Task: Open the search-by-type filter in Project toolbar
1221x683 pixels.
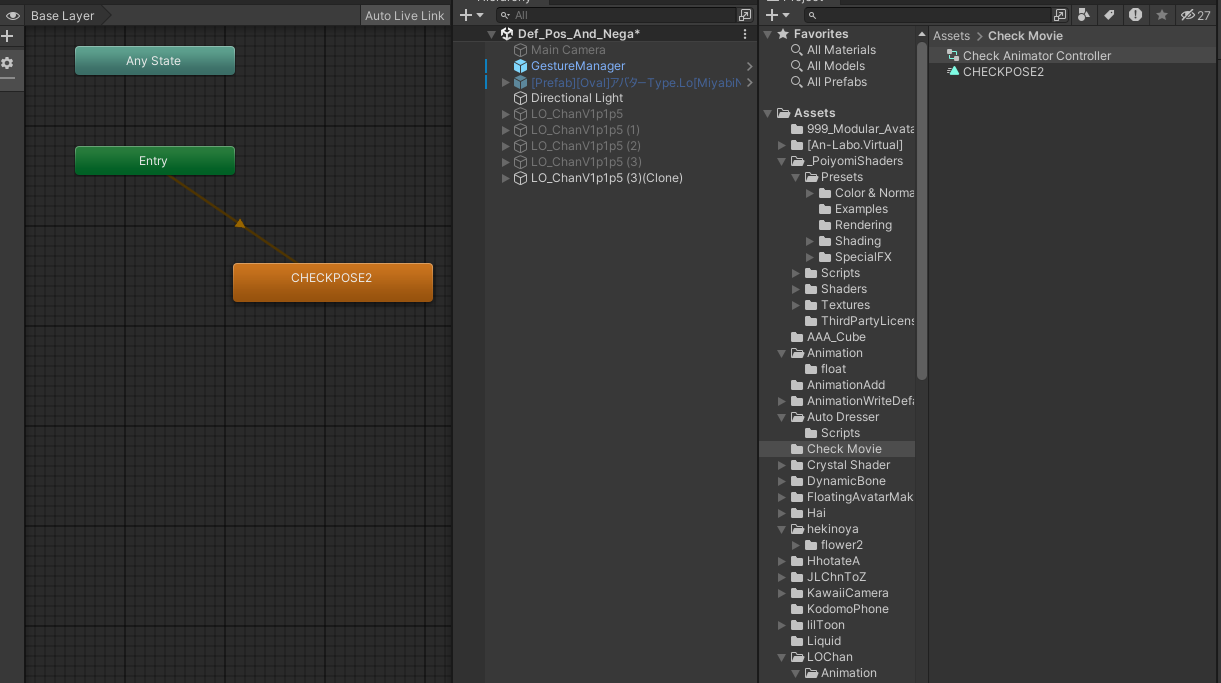Action: point(1083,13)
